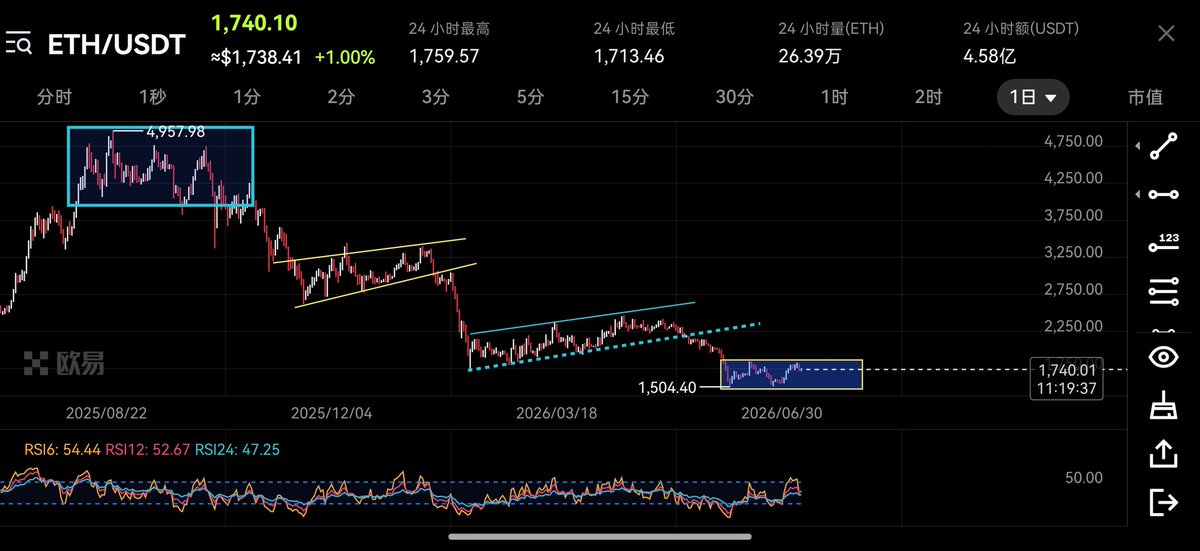Viewport: 1200px width, 551px height.
Task: Select the parallel lines drawing tool
Action: point(1164,294)
